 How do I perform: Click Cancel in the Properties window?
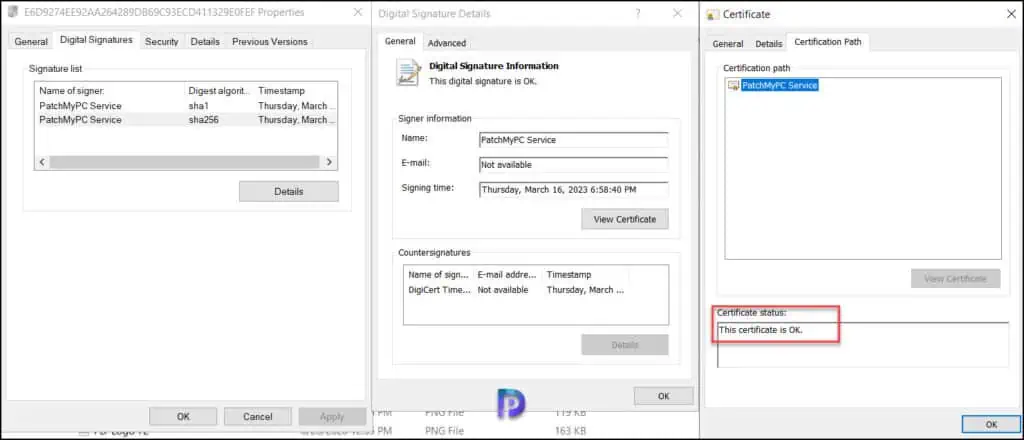click(257, 416)
